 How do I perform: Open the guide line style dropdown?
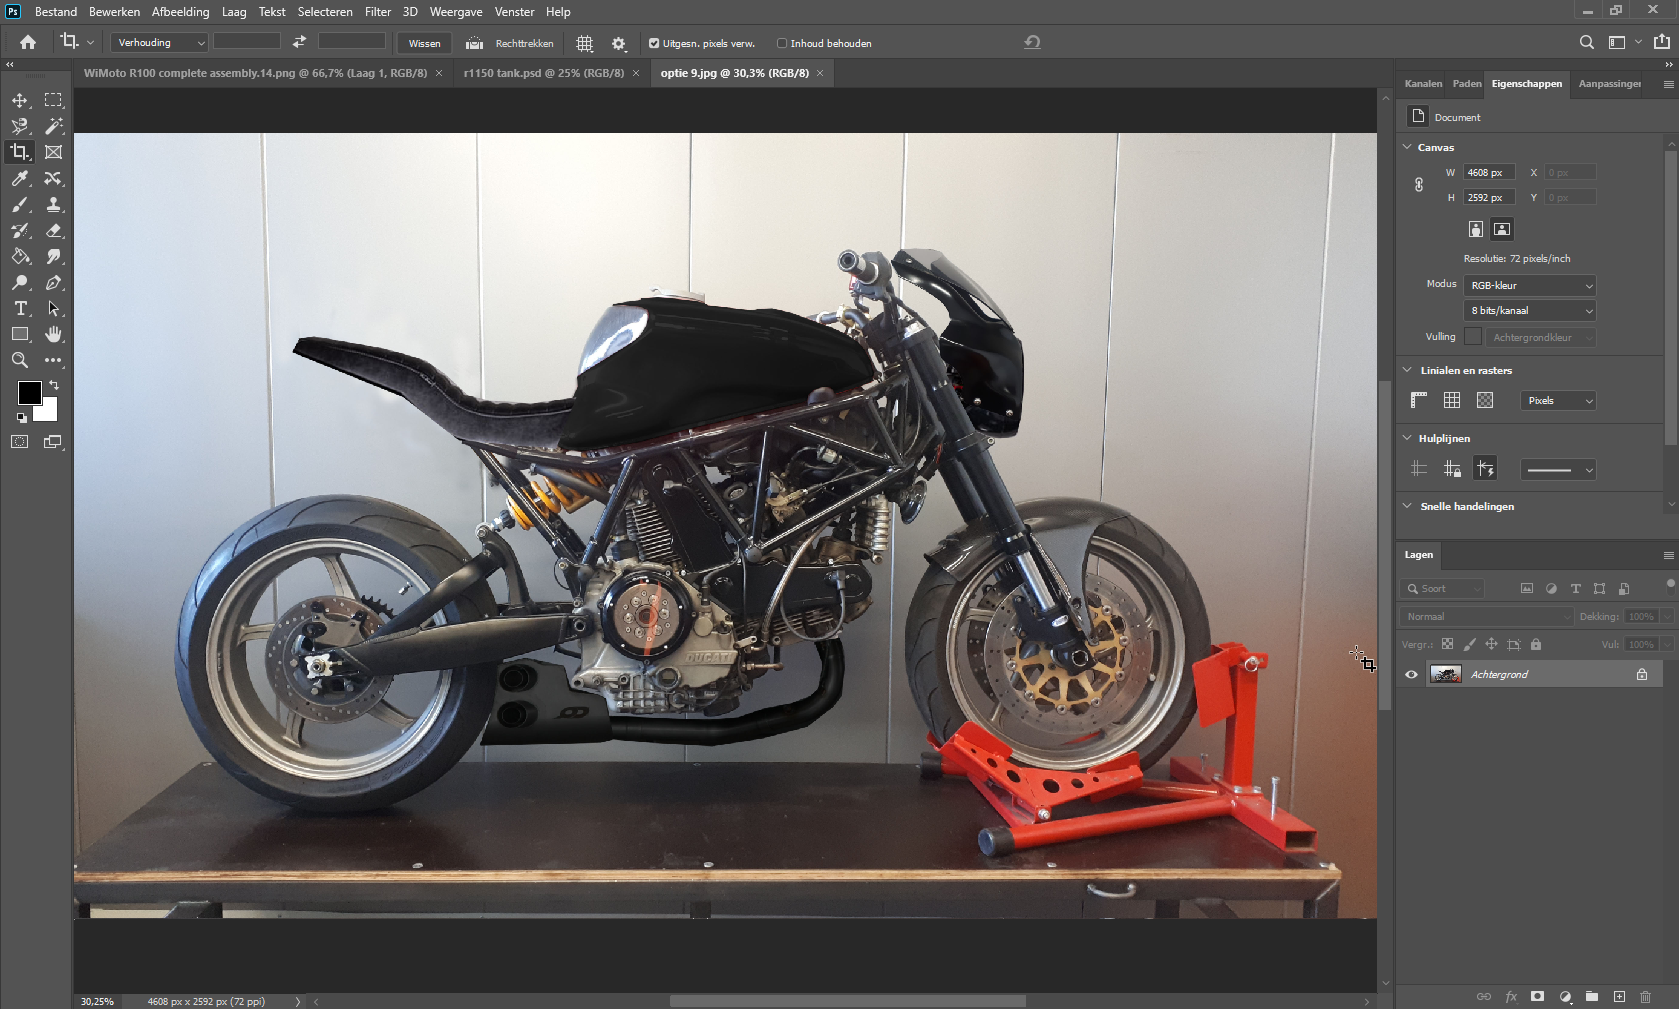1558,469
